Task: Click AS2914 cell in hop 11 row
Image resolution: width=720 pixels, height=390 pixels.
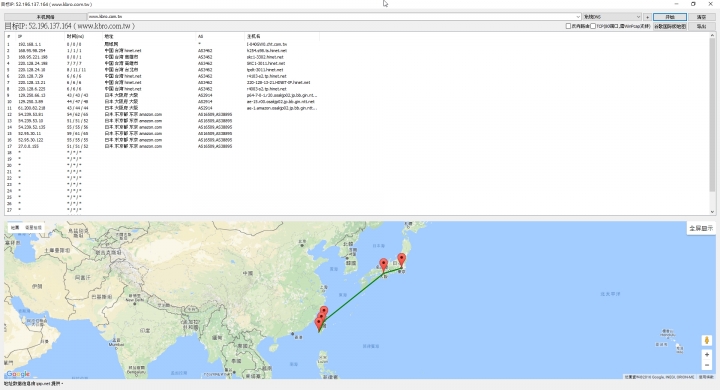Action: (205, 108)
